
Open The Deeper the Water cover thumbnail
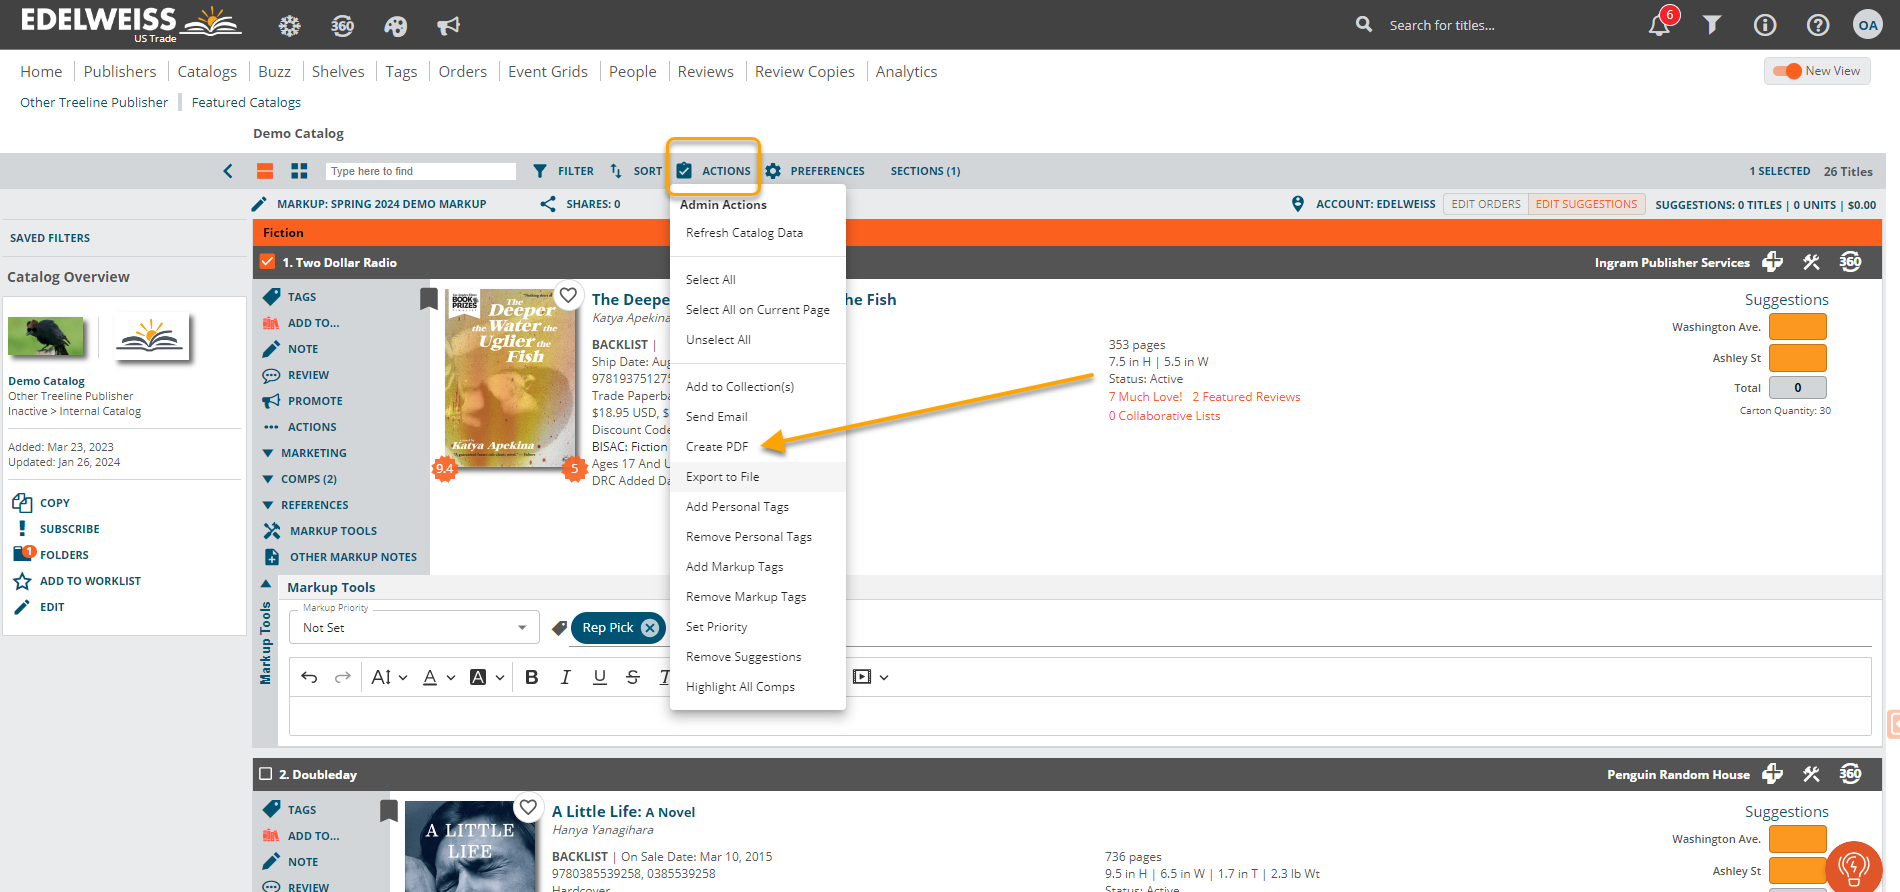point(510,378)
